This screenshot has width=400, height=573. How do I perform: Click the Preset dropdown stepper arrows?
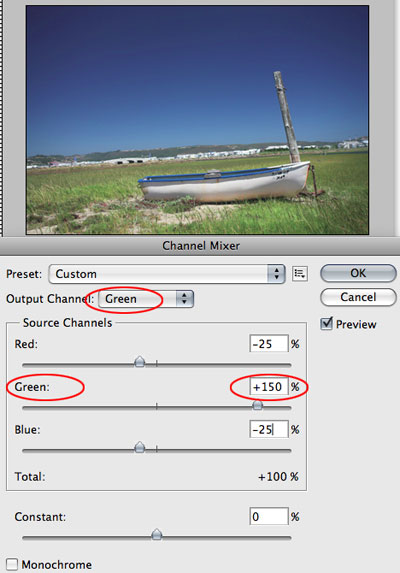click(x=276, y=274)
